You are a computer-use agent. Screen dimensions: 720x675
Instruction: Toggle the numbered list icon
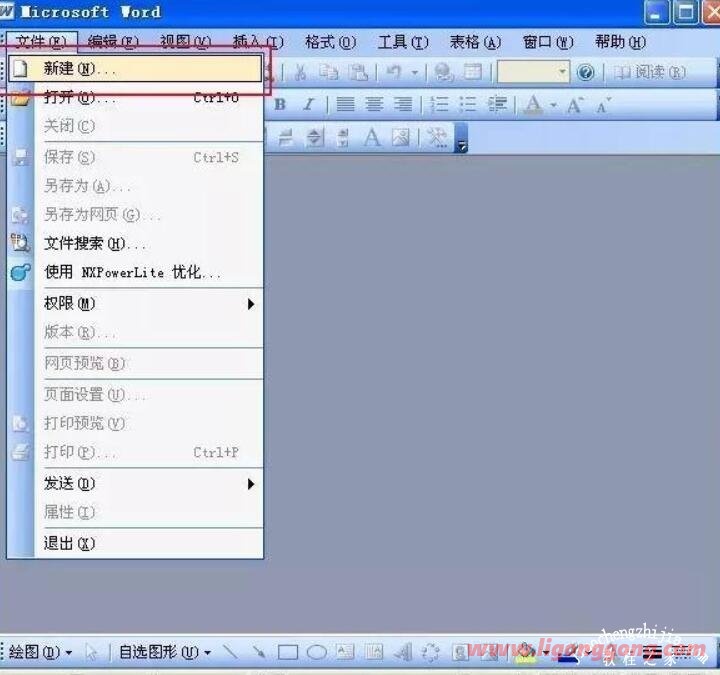439,105
